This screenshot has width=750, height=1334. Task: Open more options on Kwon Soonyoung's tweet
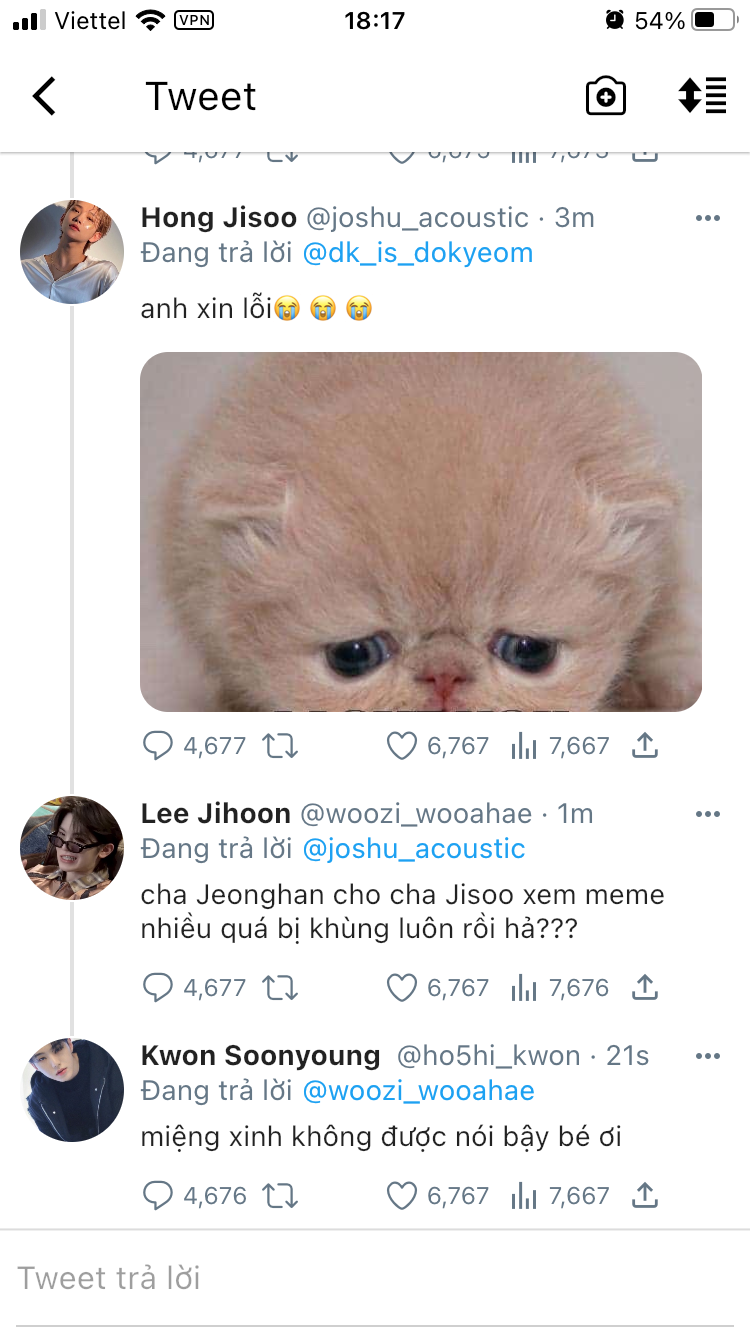click(707, 1056)
